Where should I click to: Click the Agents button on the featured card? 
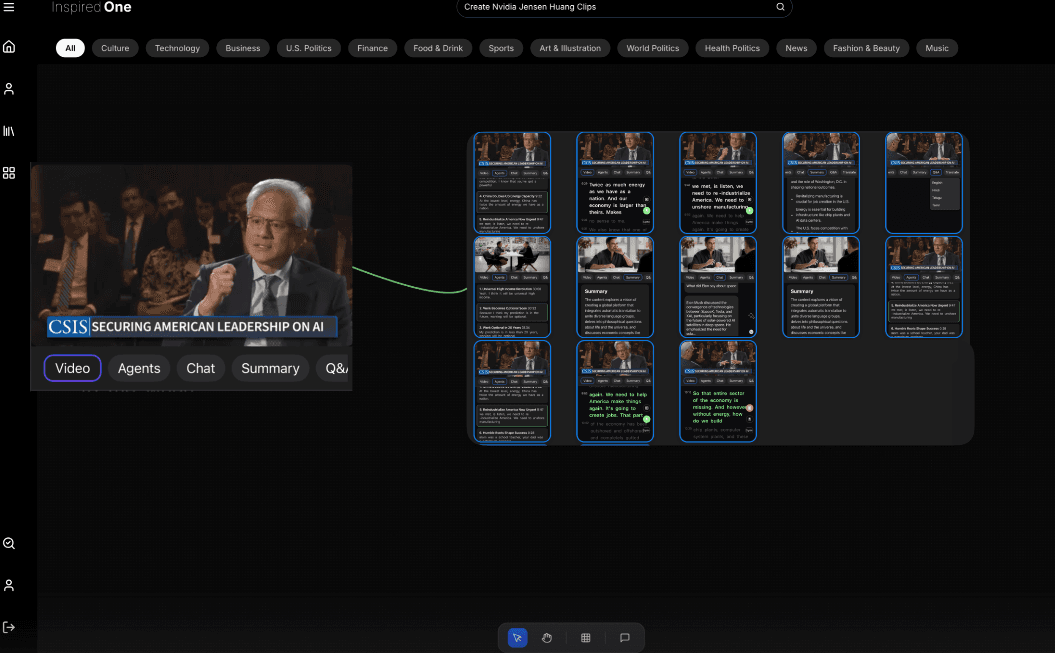139,368
